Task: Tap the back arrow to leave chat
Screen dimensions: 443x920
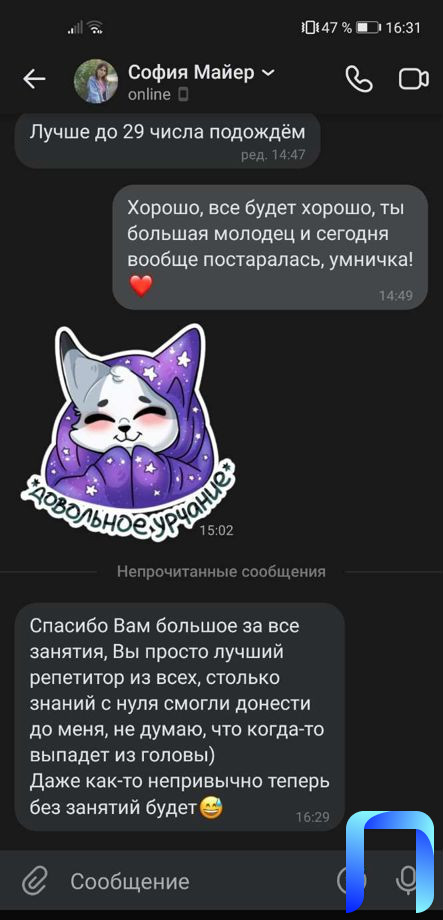Action: pyautogui.click(x=34, y=80)
